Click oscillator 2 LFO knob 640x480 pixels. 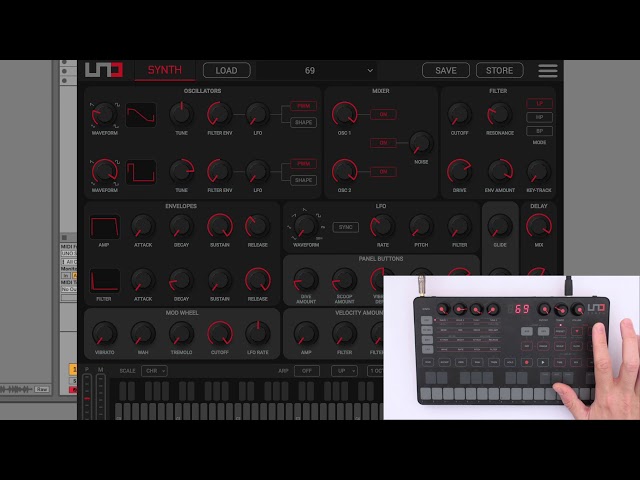click(258, 171)
